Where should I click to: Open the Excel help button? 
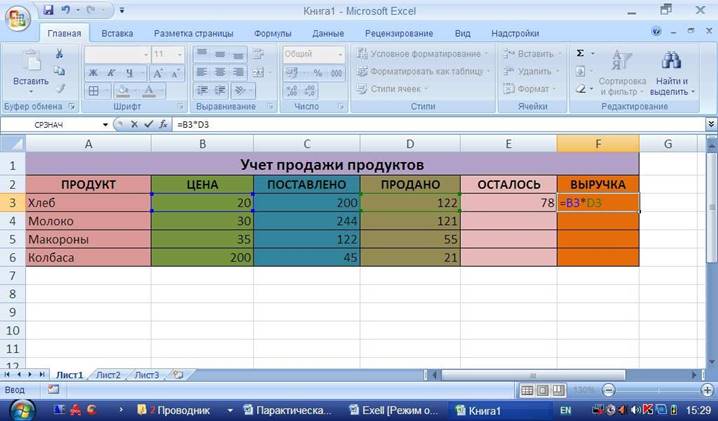pyautogui.click(x=656, y=32)
